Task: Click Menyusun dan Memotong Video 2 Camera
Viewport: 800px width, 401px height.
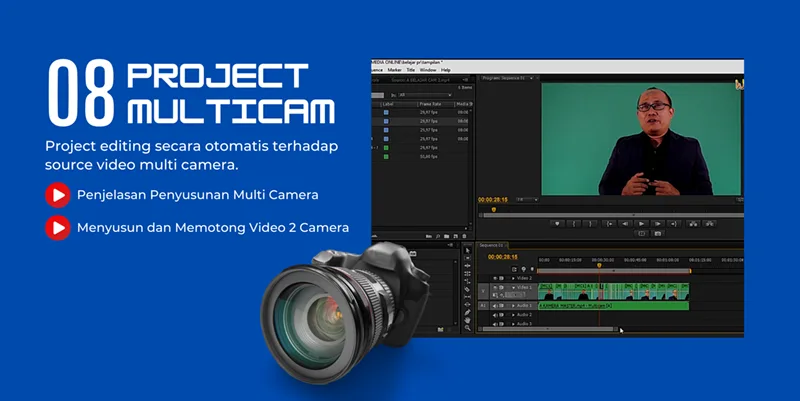Action: (212, 228)
